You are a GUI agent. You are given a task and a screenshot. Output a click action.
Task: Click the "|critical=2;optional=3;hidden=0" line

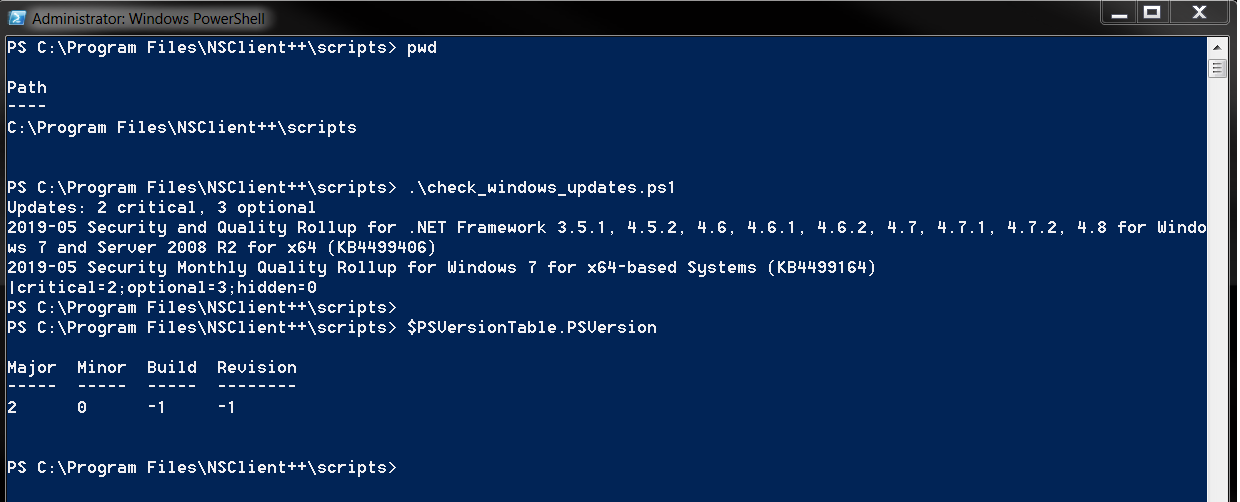click(161, 288)
